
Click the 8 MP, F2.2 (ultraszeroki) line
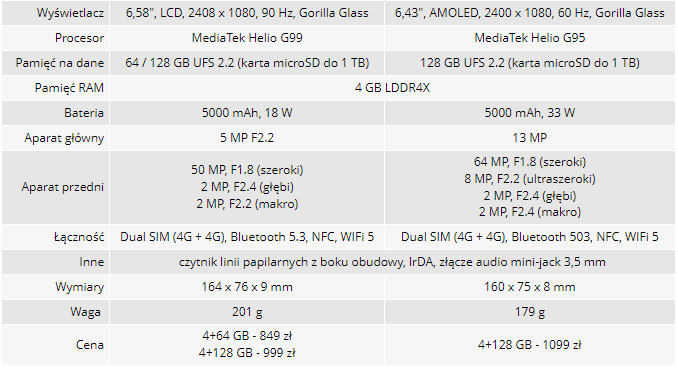[x=530, y=179]
